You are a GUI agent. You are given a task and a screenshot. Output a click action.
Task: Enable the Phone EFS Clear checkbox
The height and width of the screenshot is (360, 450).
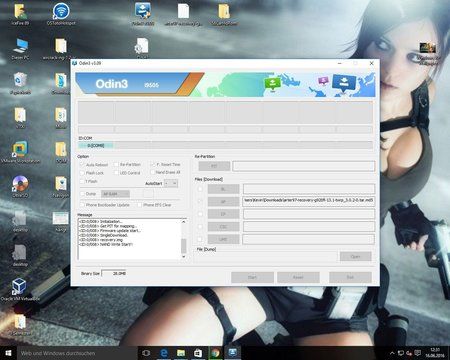pos(139,205)
